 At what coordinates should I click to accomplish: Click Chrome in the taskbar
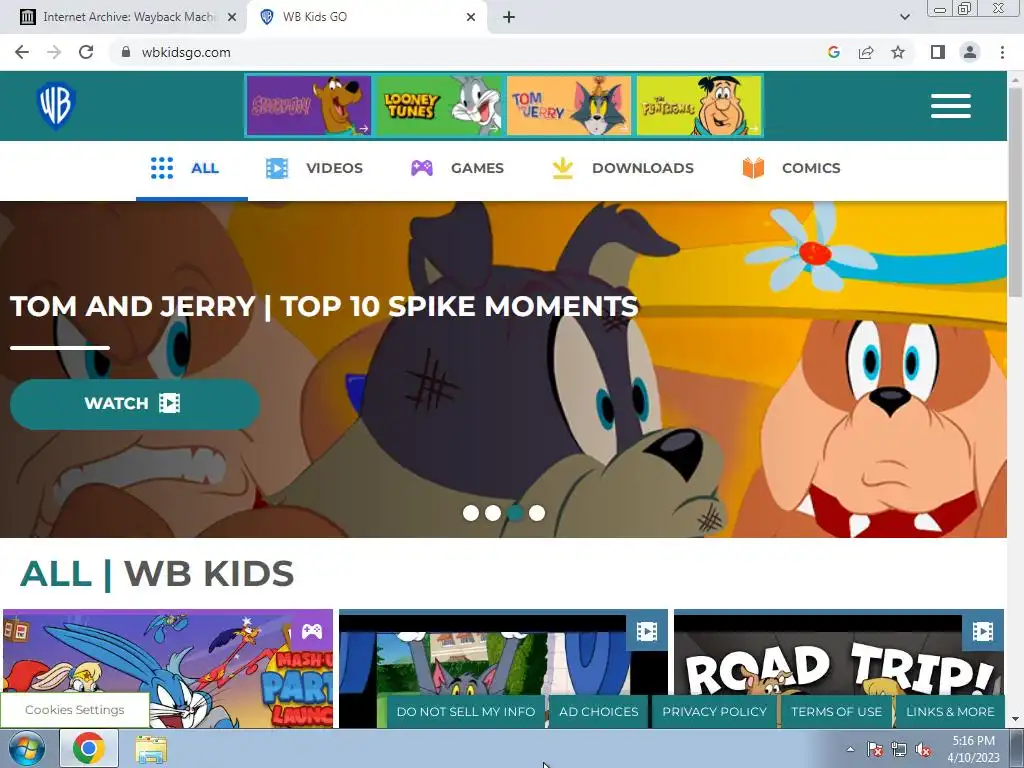tap(89, 748)
